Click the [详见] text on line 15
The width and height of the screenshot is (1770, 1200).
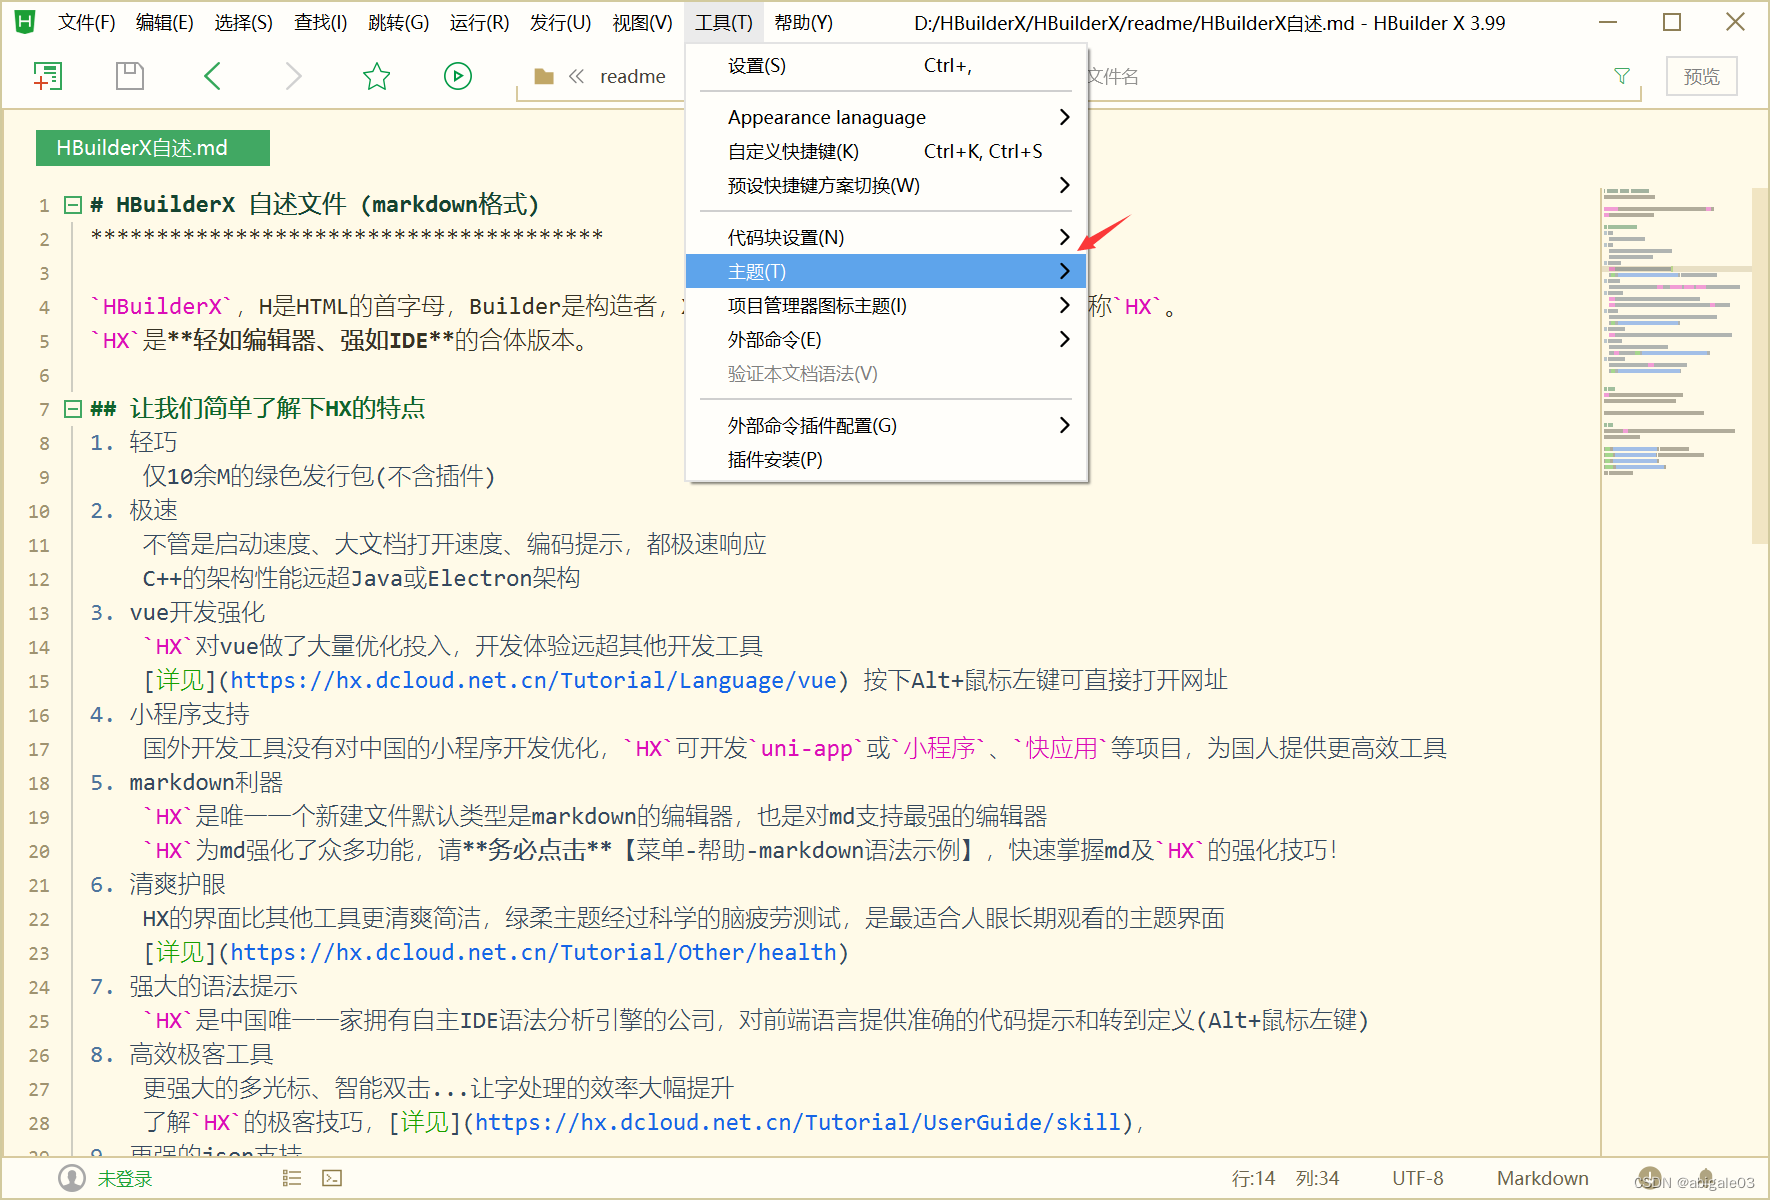click(x=180, y=681)
